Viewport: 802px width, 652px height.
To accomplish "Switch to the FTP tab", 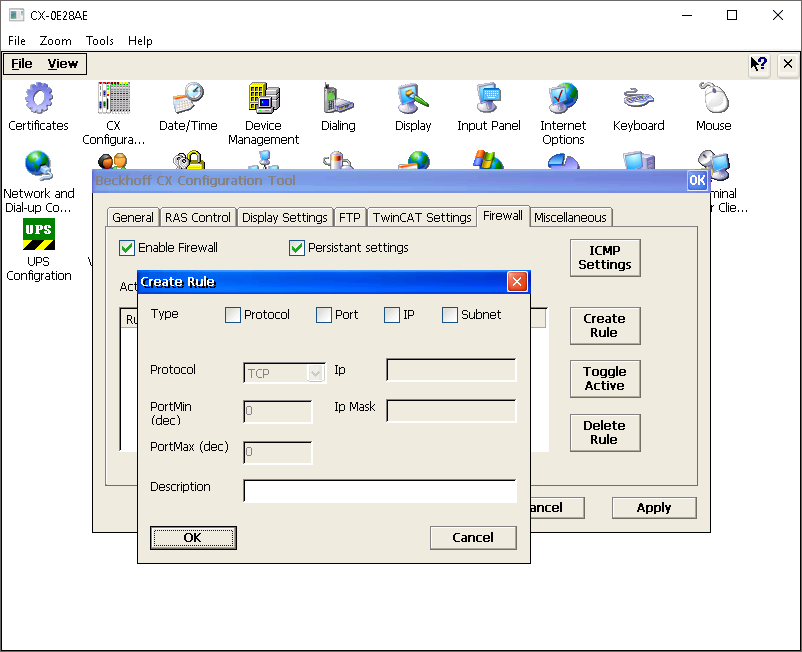I will (x=350, y=217).
